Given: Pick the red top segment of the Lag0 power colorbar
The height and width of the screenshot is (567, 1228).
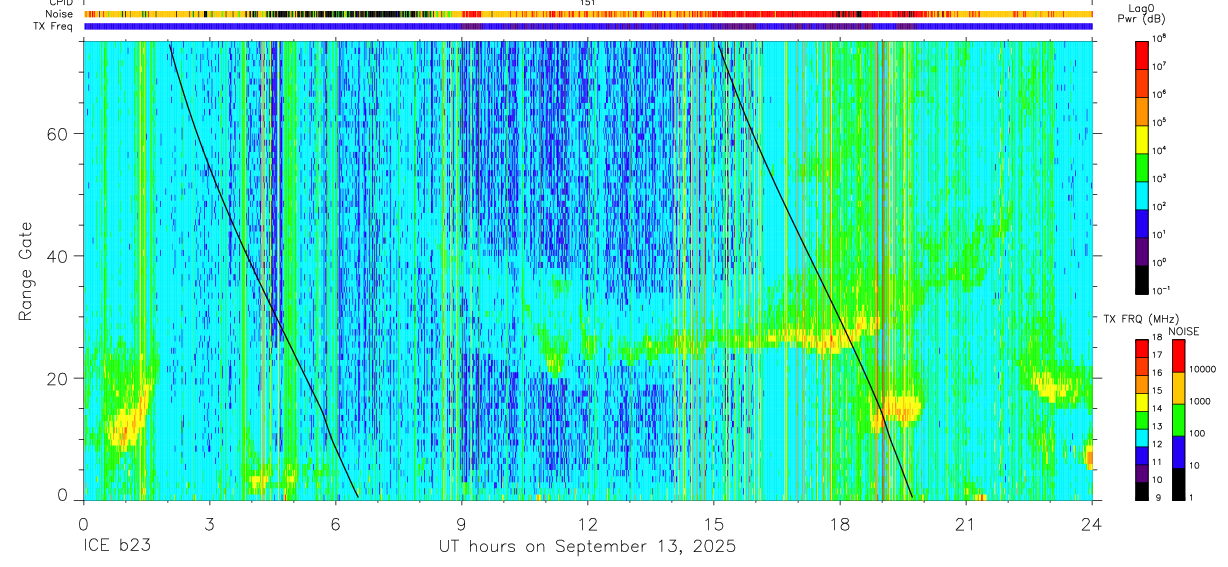Looking at the screenshot, I should pos(1142,54).
